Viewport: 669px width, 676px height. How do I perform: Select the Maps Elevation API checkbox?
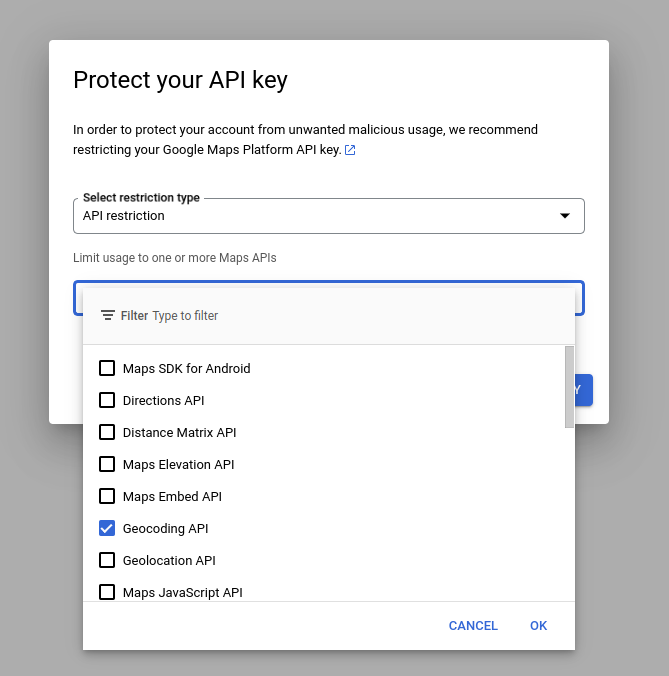(107, 464)
